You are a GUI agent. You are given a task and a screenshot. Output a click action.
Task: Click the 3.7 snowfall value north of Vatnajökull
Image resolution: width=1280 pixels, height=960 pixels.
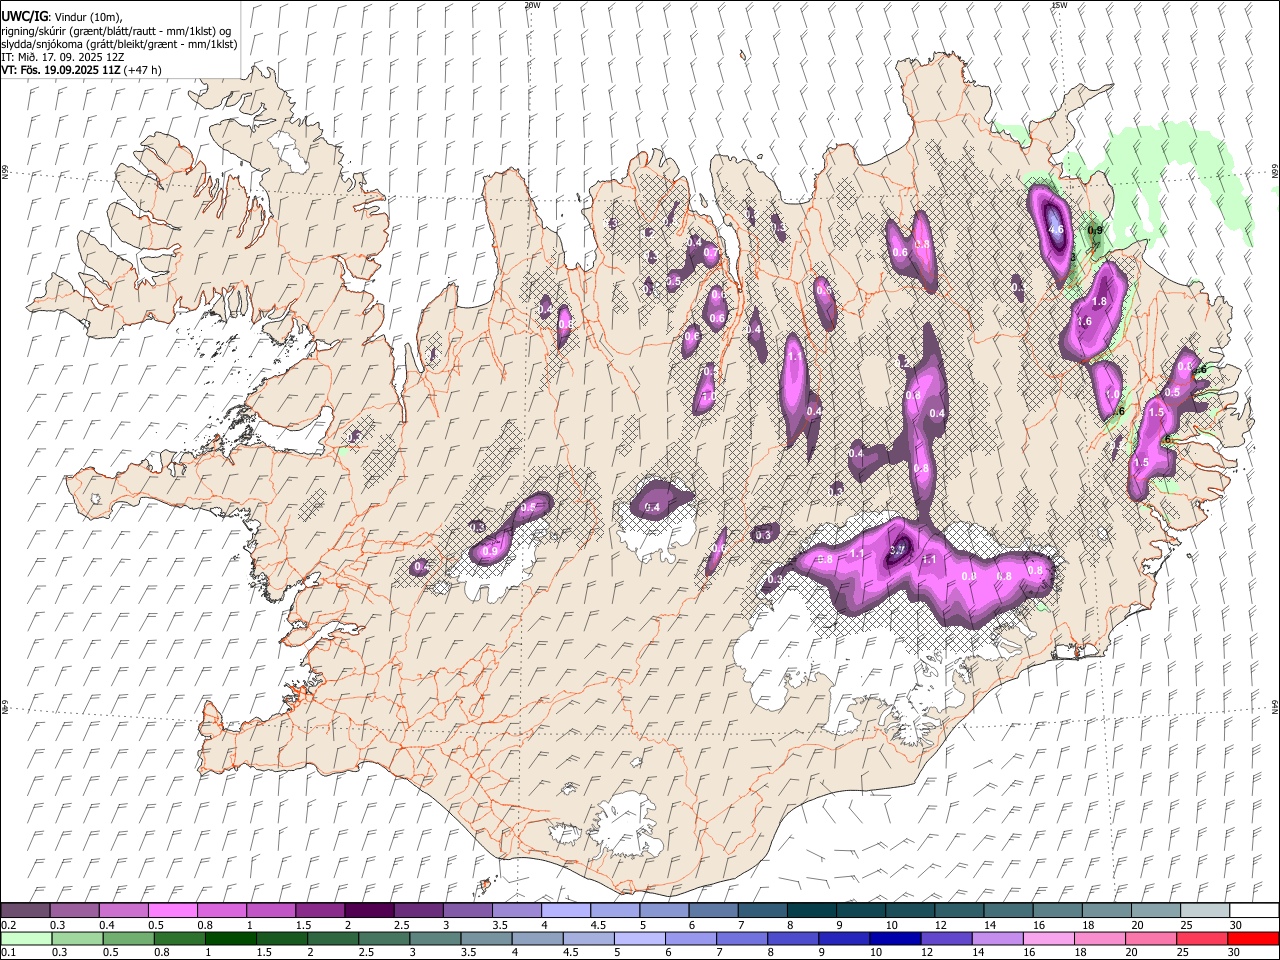(x=897, y=549)
